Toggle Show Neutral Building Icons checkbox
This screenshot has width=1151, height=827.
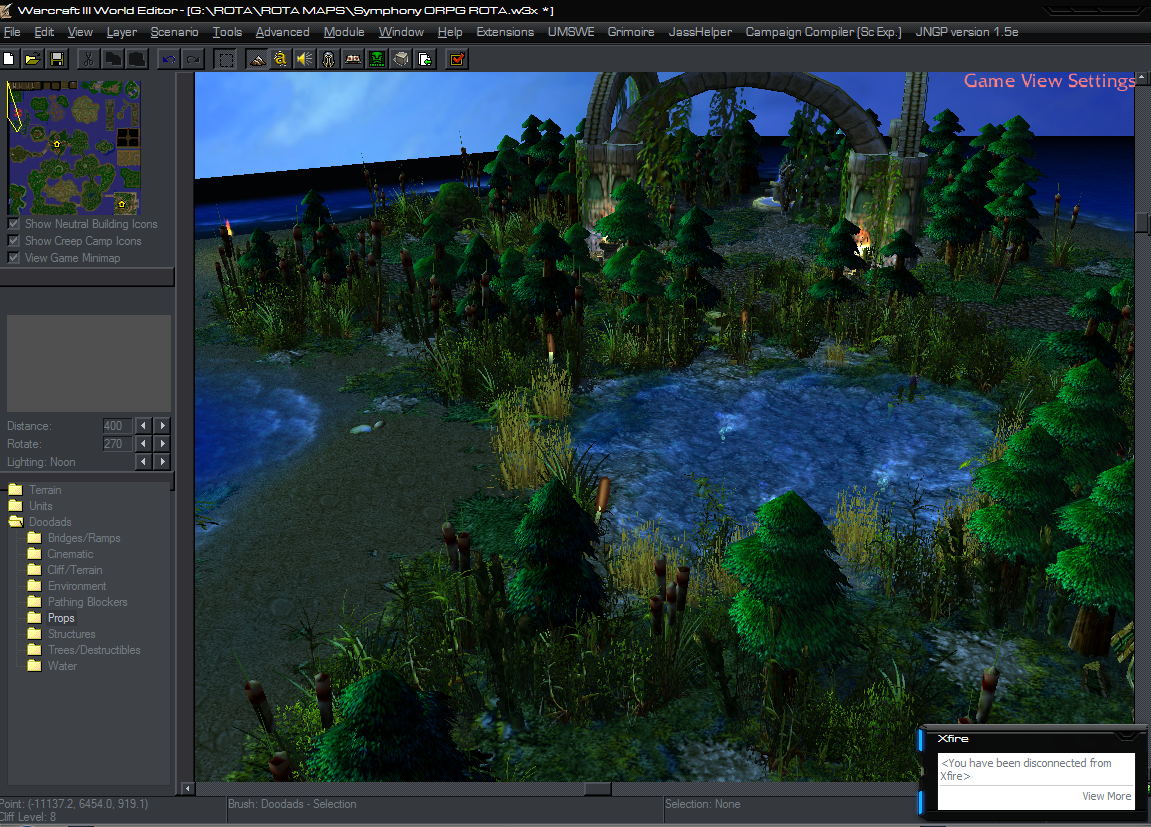(x=13, y=224)
